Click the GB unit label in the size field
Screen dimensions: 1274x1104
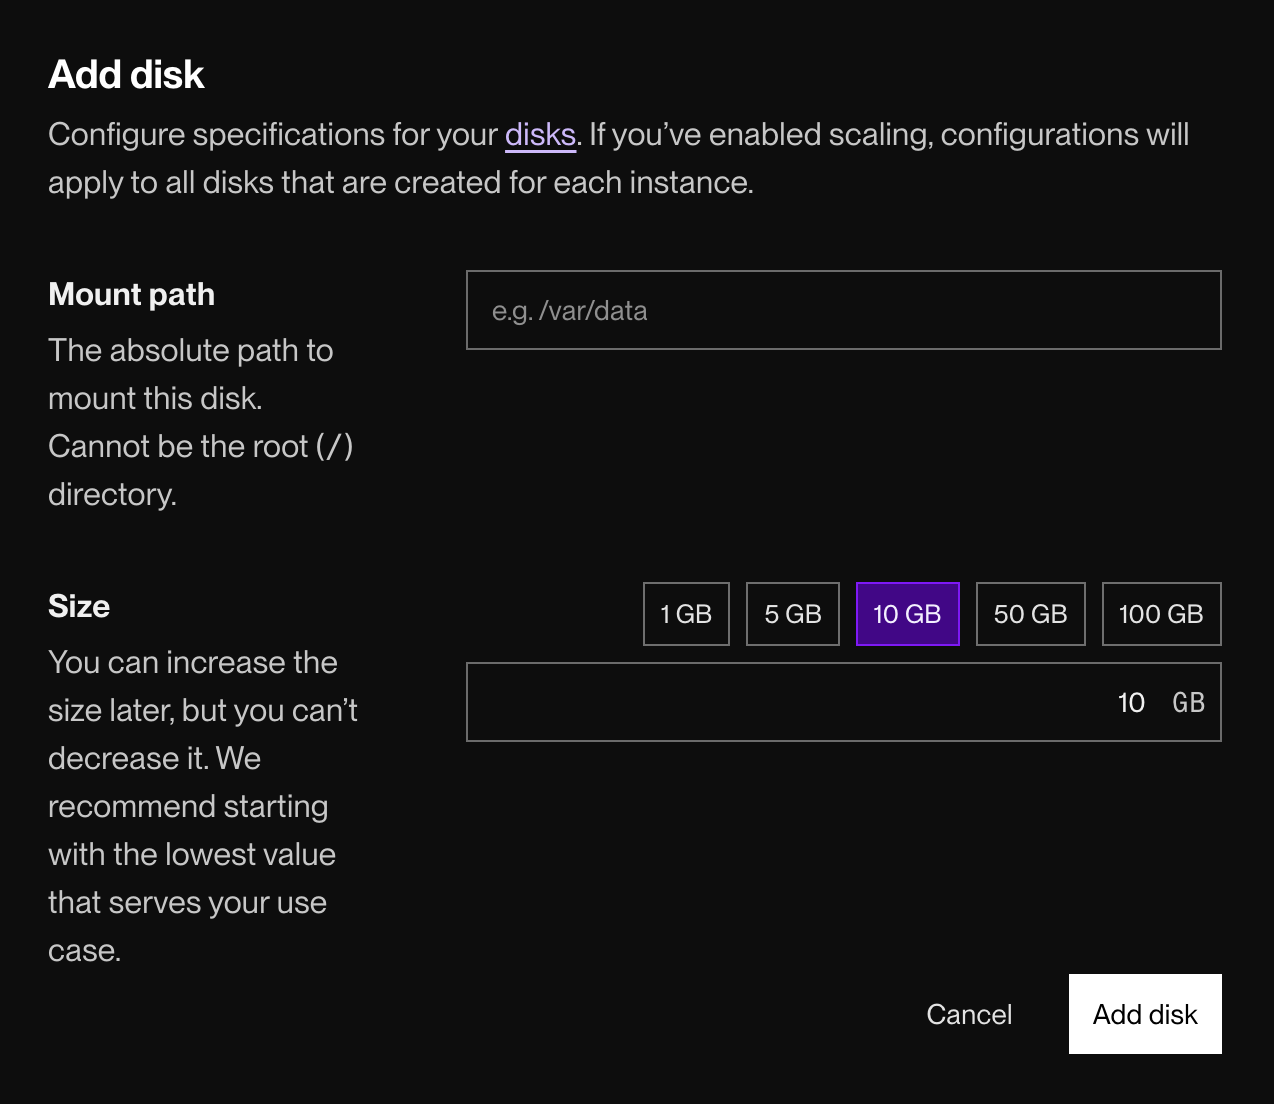1189,702
